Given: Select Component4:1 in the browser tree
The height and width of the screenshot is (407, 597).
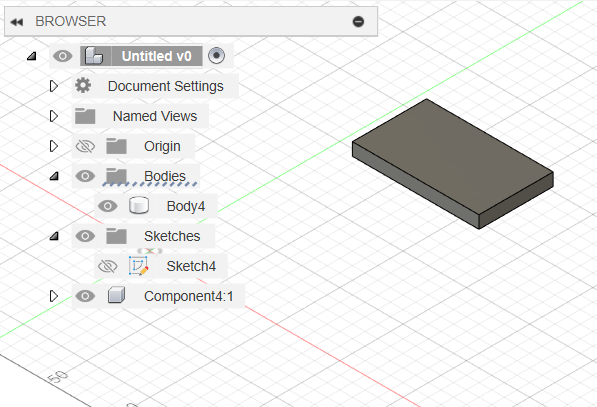Looking at the screenshot, I should coord(189,296).
